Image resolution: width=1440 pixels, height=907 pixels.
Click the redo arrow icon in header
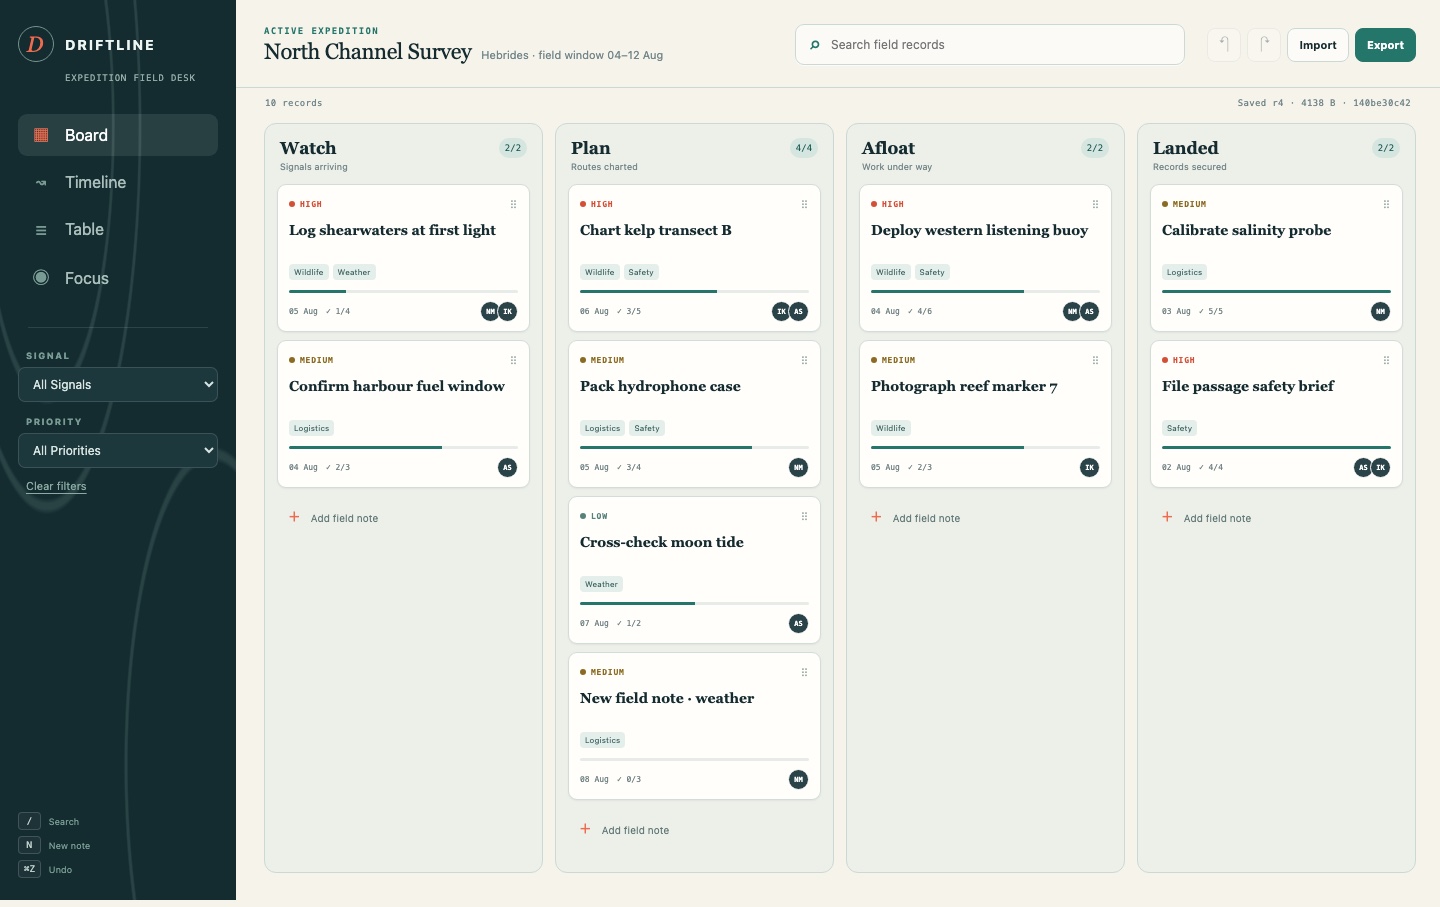[x=1264, y=45]
